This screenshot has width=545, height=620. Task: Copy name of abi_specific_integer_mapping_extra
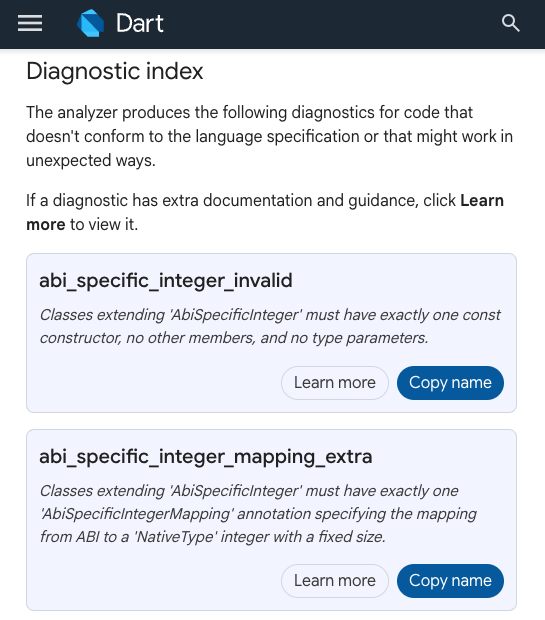point(450,581)
